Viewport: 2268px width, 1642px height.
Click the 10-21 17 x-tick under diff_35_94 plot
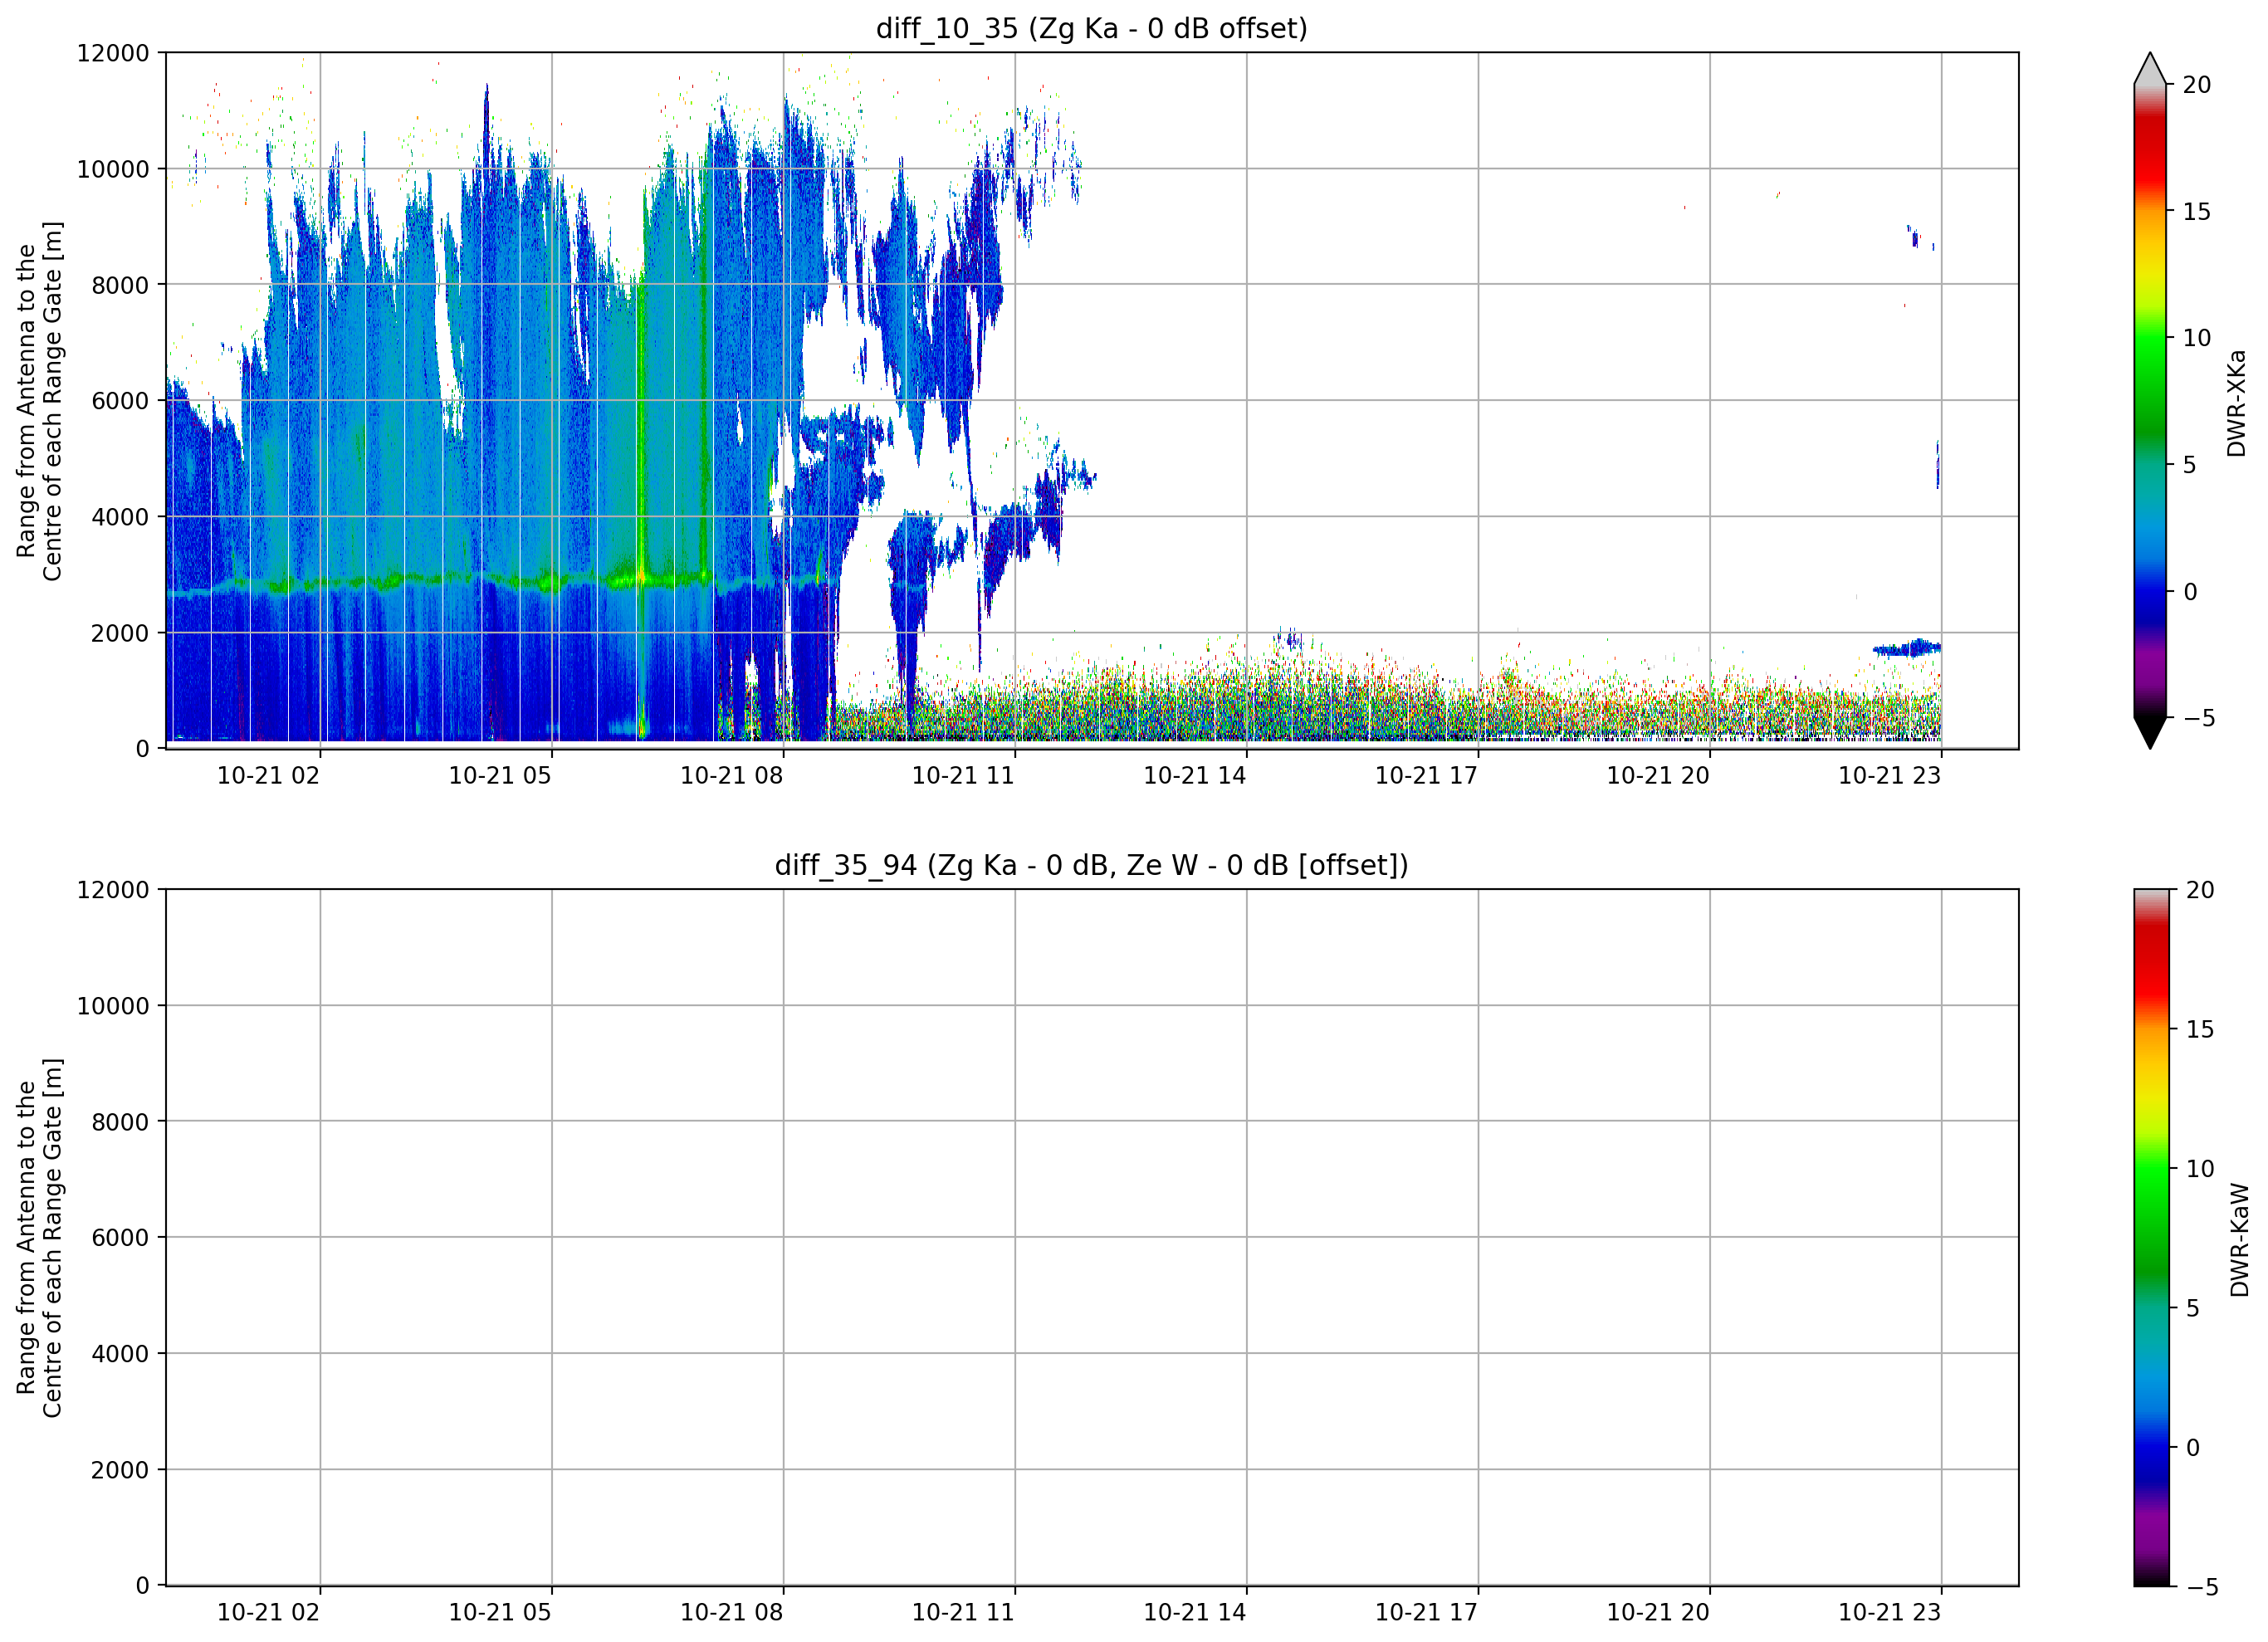(1427, 1613)
